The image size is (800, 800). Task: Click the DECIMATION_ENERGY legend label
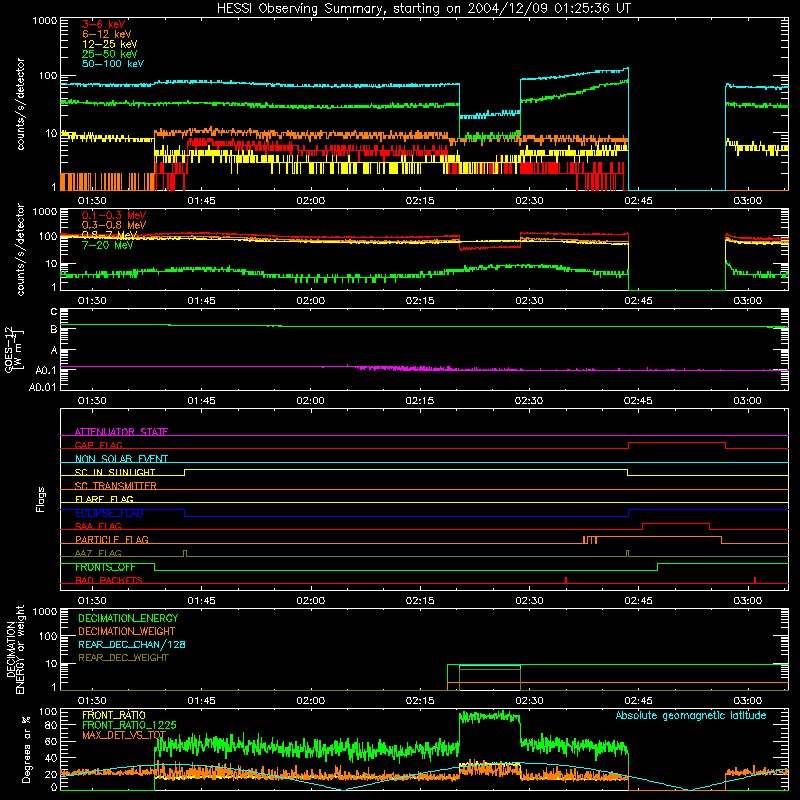coord(128,618)
